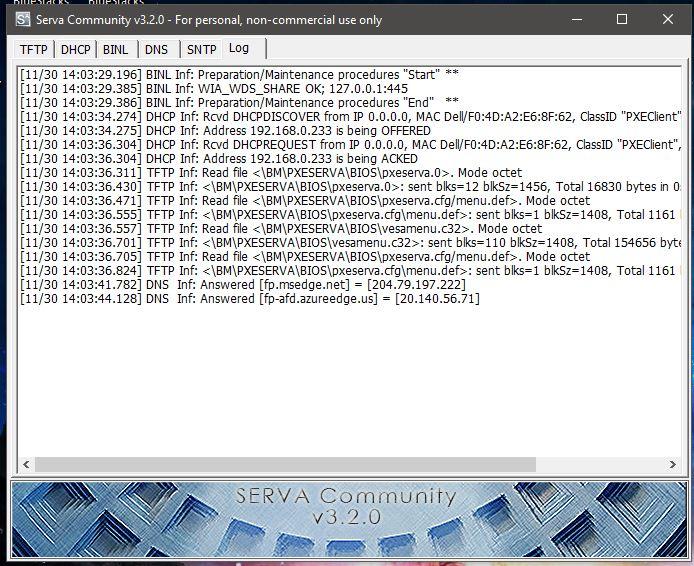Select 'Address 192.168.0.233 is being OFFERED' line
Image resolution: width=694 pixels, height=566 pixels.
click(225, 131)
